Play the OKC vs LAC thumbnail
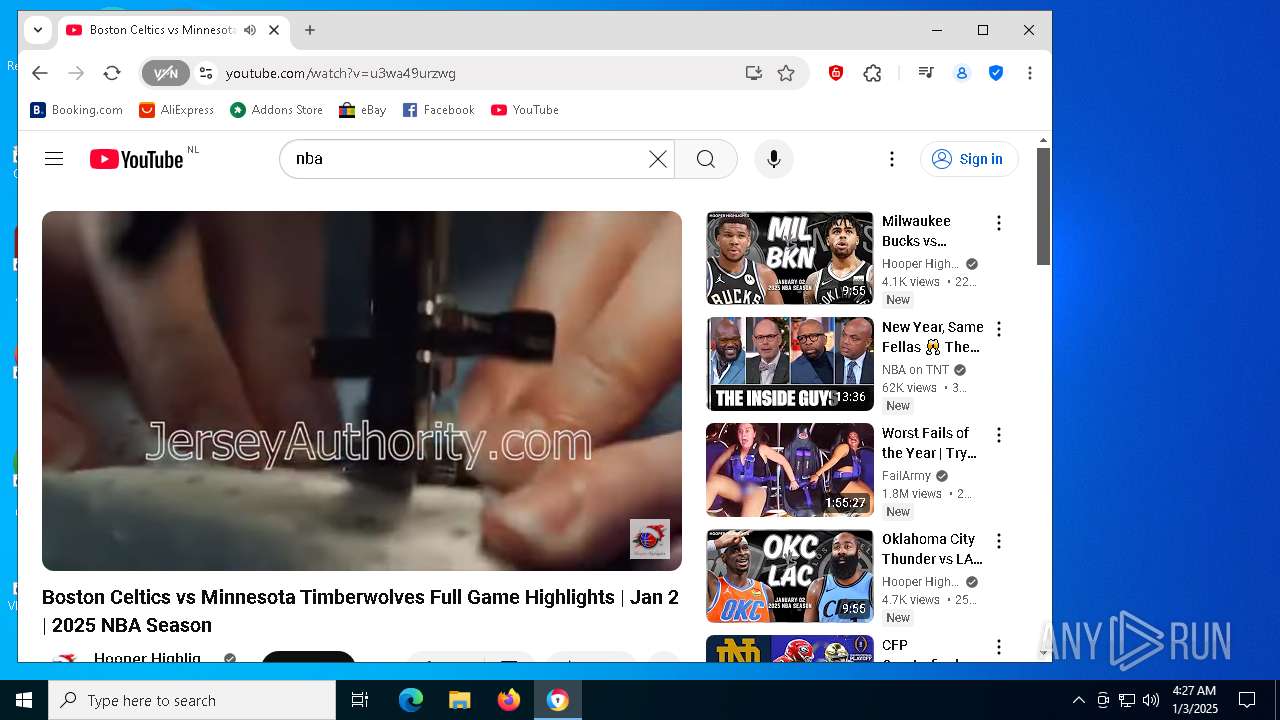The image size is (1280, 720). click(790, 576)
